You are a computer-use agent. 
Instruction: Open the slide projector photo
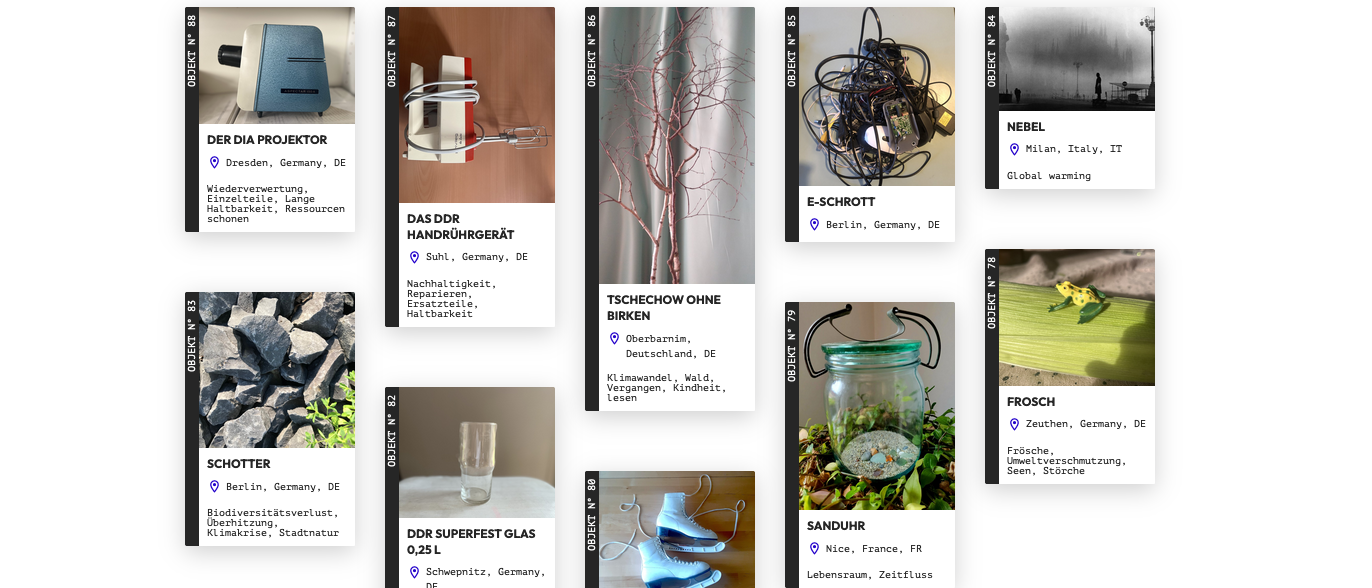[x=277, y=65]
